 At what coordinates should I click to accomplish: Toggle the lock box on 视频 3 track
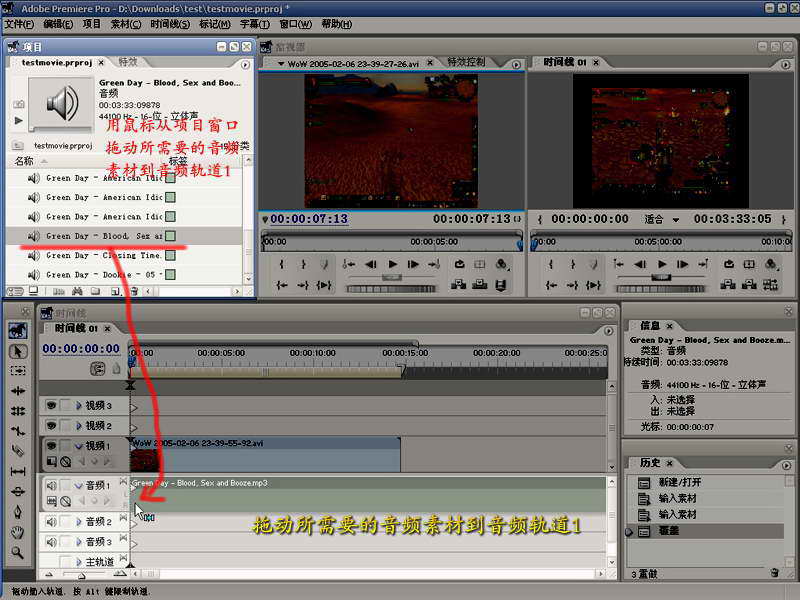coord(65,405)
